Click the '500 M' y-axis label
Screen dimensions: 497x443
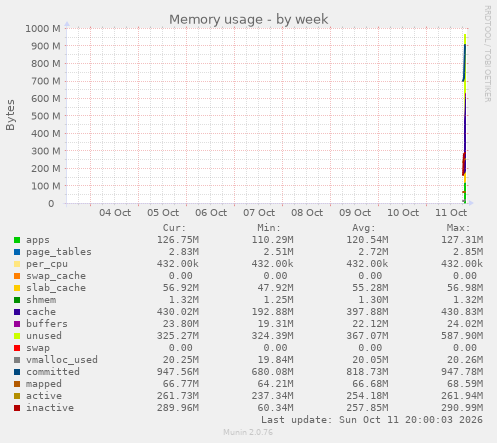[46, 116]
